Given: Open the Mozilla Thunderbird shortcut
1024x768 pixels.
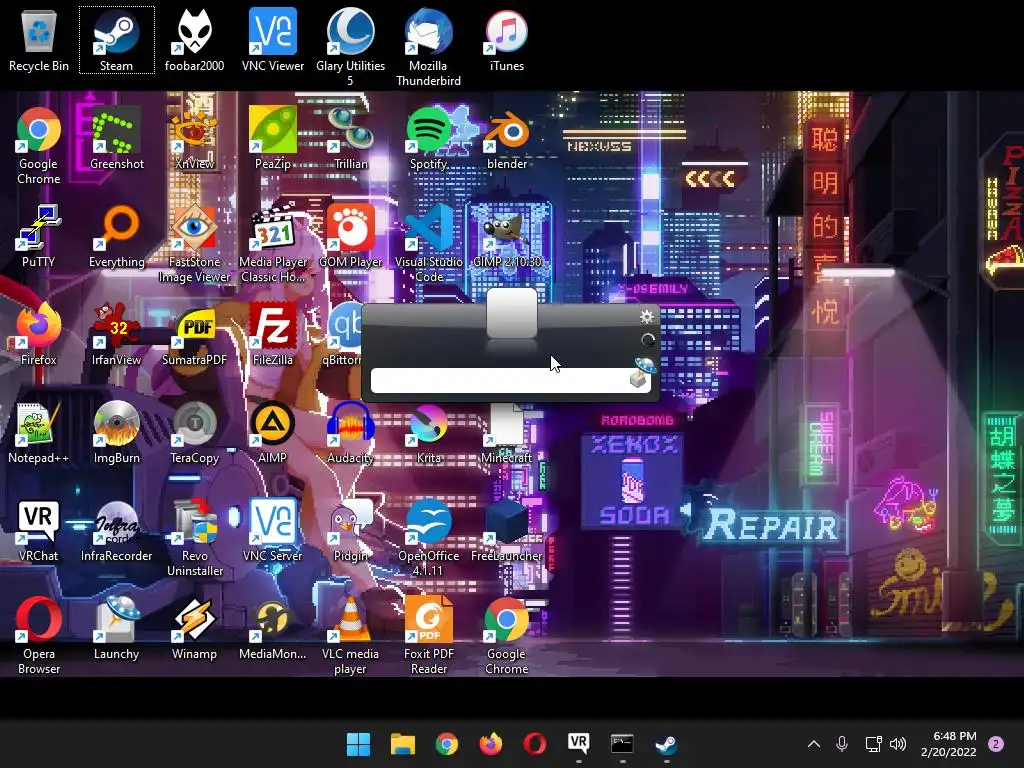Looking at the screenshot, I should [428, 47].
